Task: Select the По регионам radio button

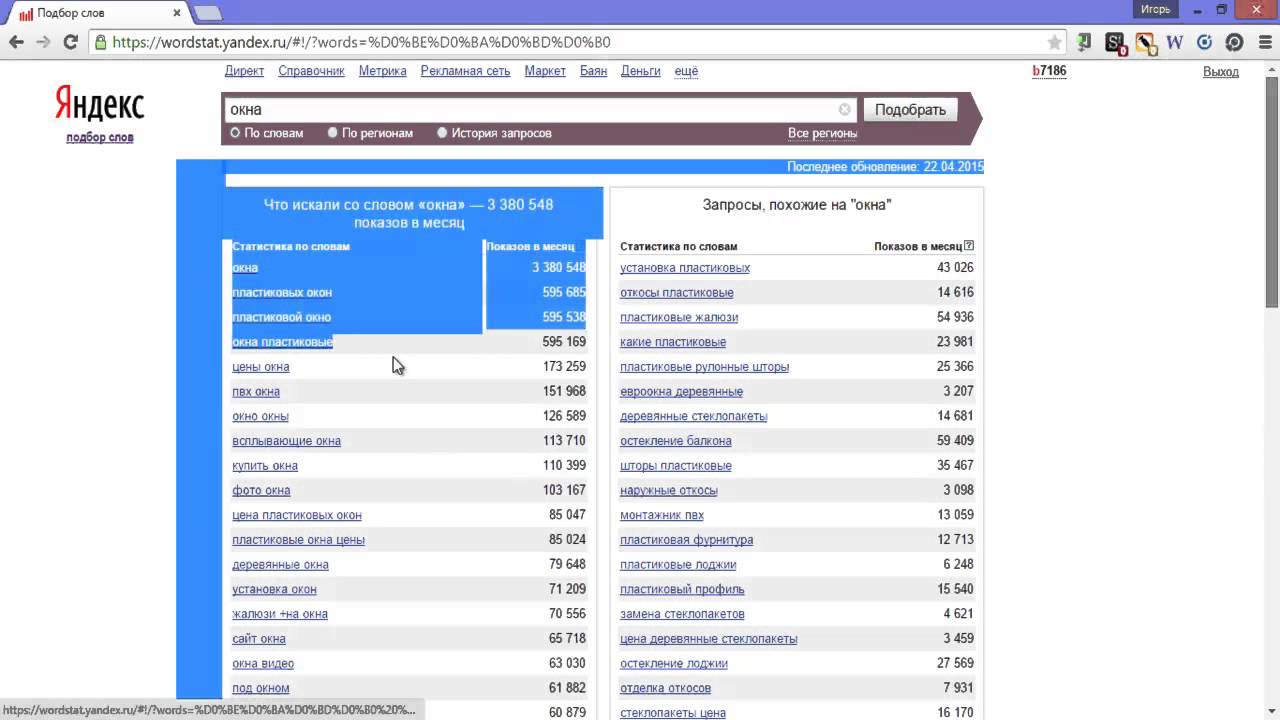Action: pos(332,132)
